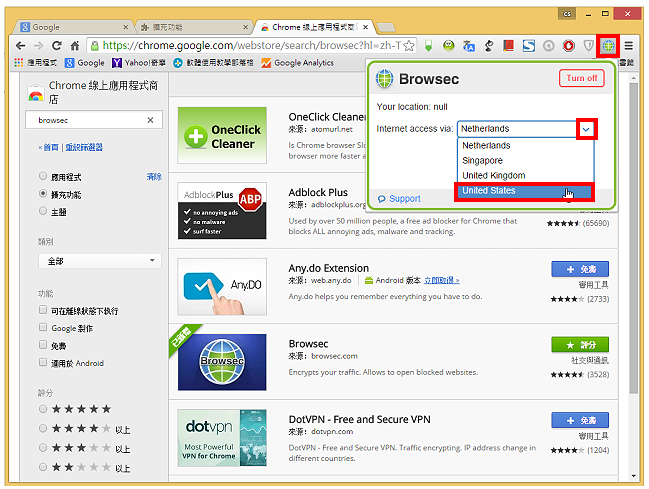
Task: Click the Chrome Web Store logo
Action: 36,95
